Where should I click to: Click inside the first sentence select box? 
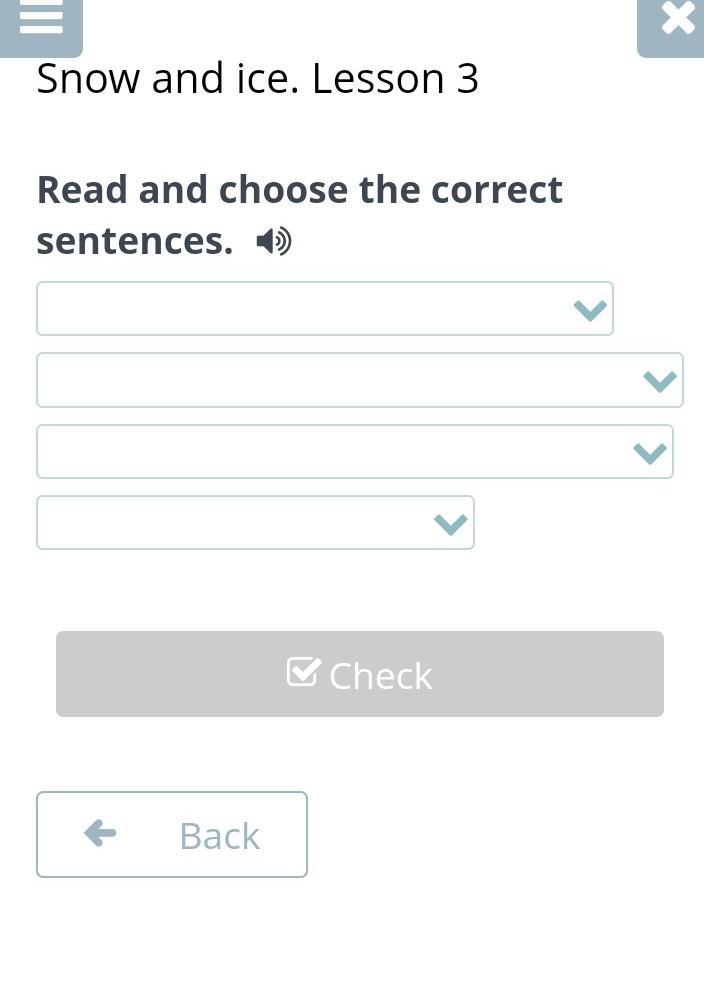coord(300,309)
